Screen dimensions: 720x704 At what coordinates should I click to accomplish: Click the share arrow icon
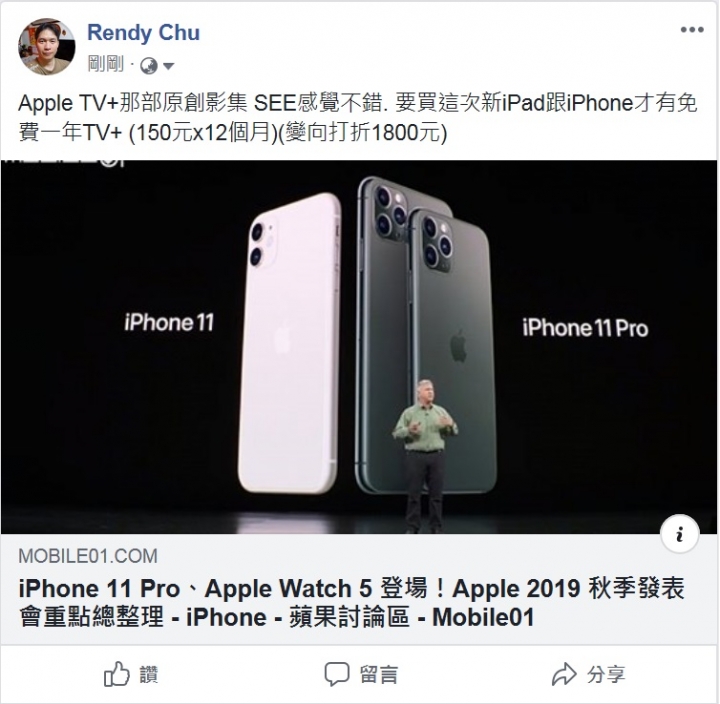563,674
